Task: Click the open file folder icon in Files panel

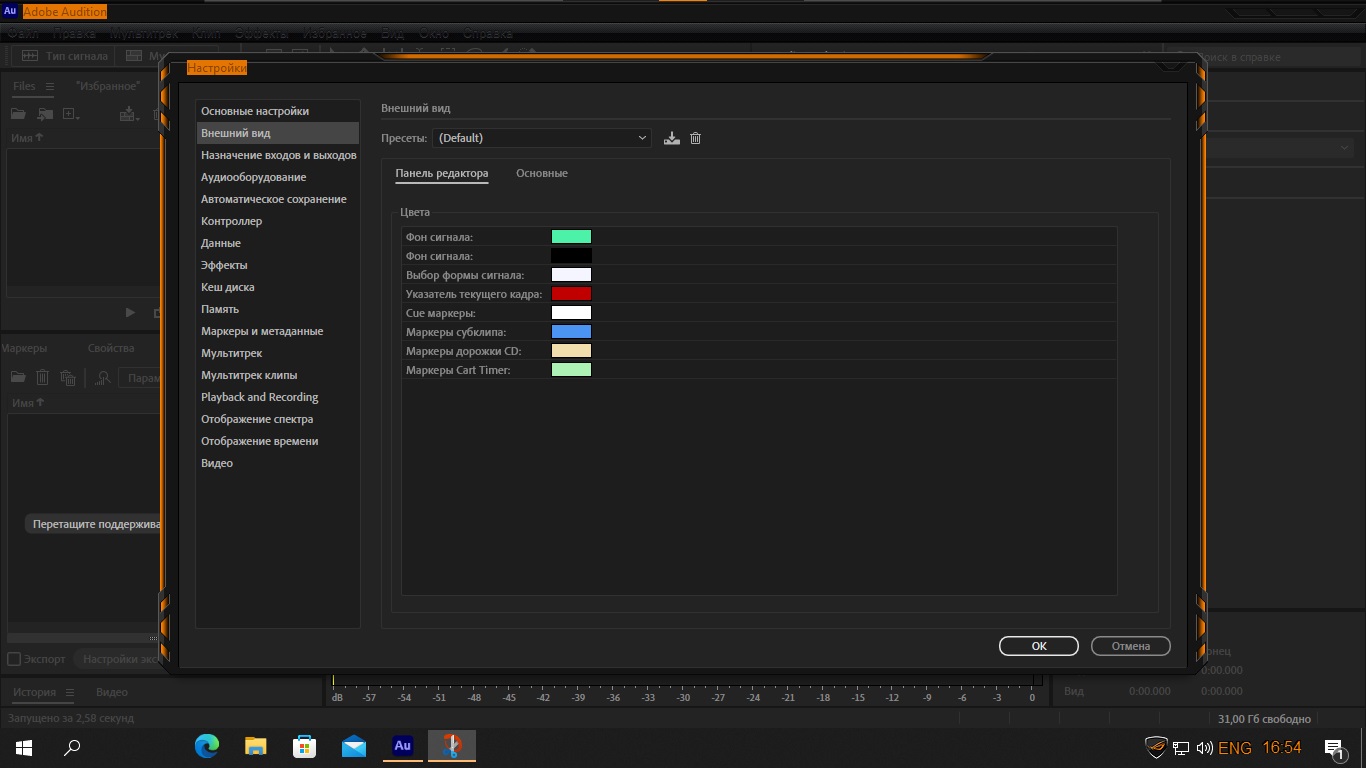Action: coord(18,114)
